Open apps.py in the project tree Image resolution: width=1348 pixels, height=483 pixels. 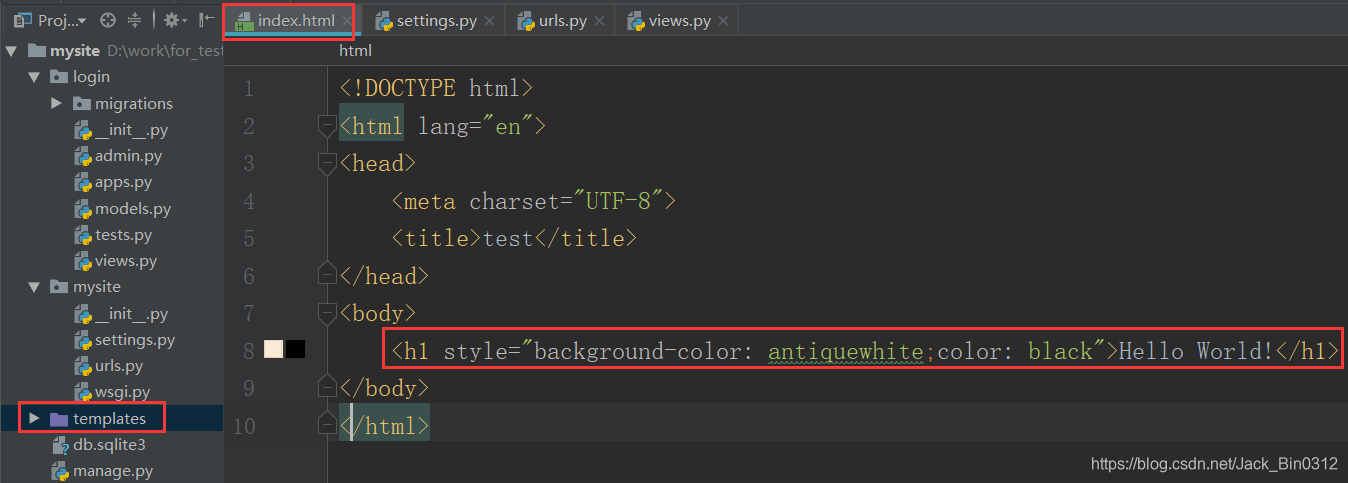123,182
